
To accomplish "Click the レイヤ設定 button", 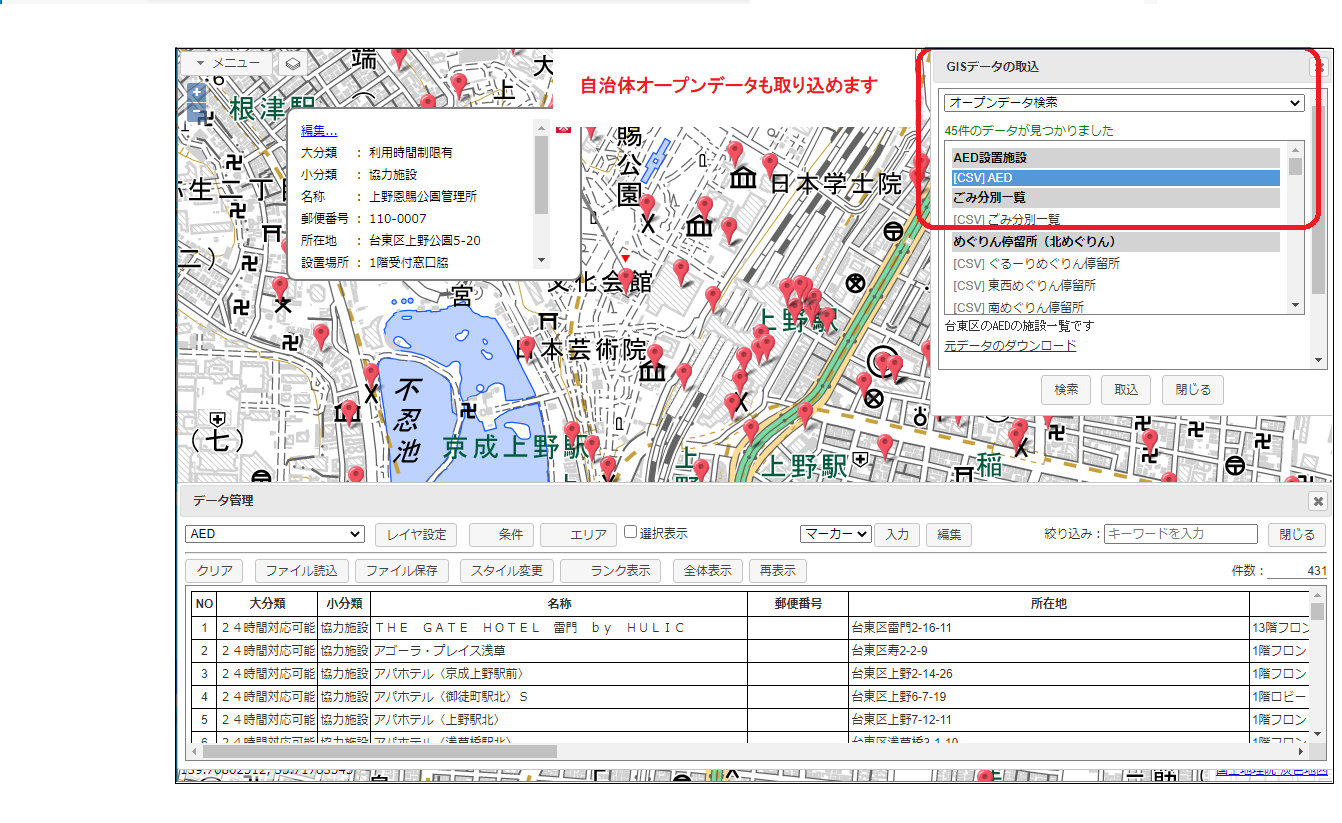I will [x=416, y=535].
